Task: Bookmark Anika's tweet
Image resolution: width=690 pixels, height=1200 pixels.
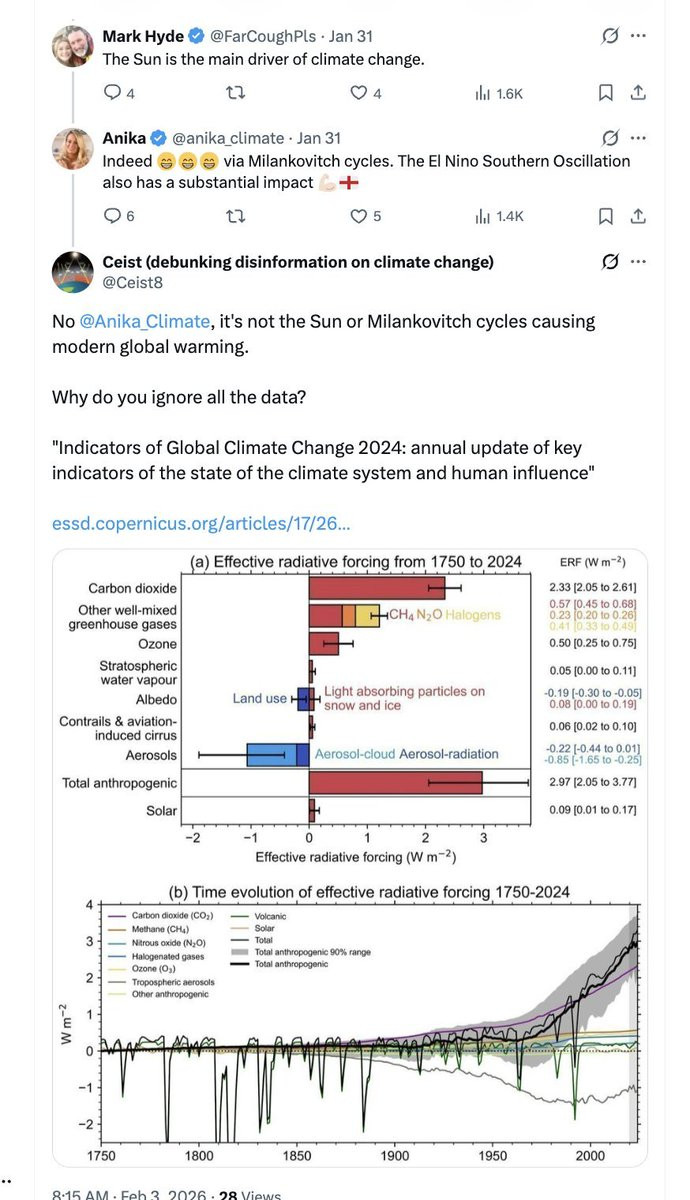Action: point(605,216)
